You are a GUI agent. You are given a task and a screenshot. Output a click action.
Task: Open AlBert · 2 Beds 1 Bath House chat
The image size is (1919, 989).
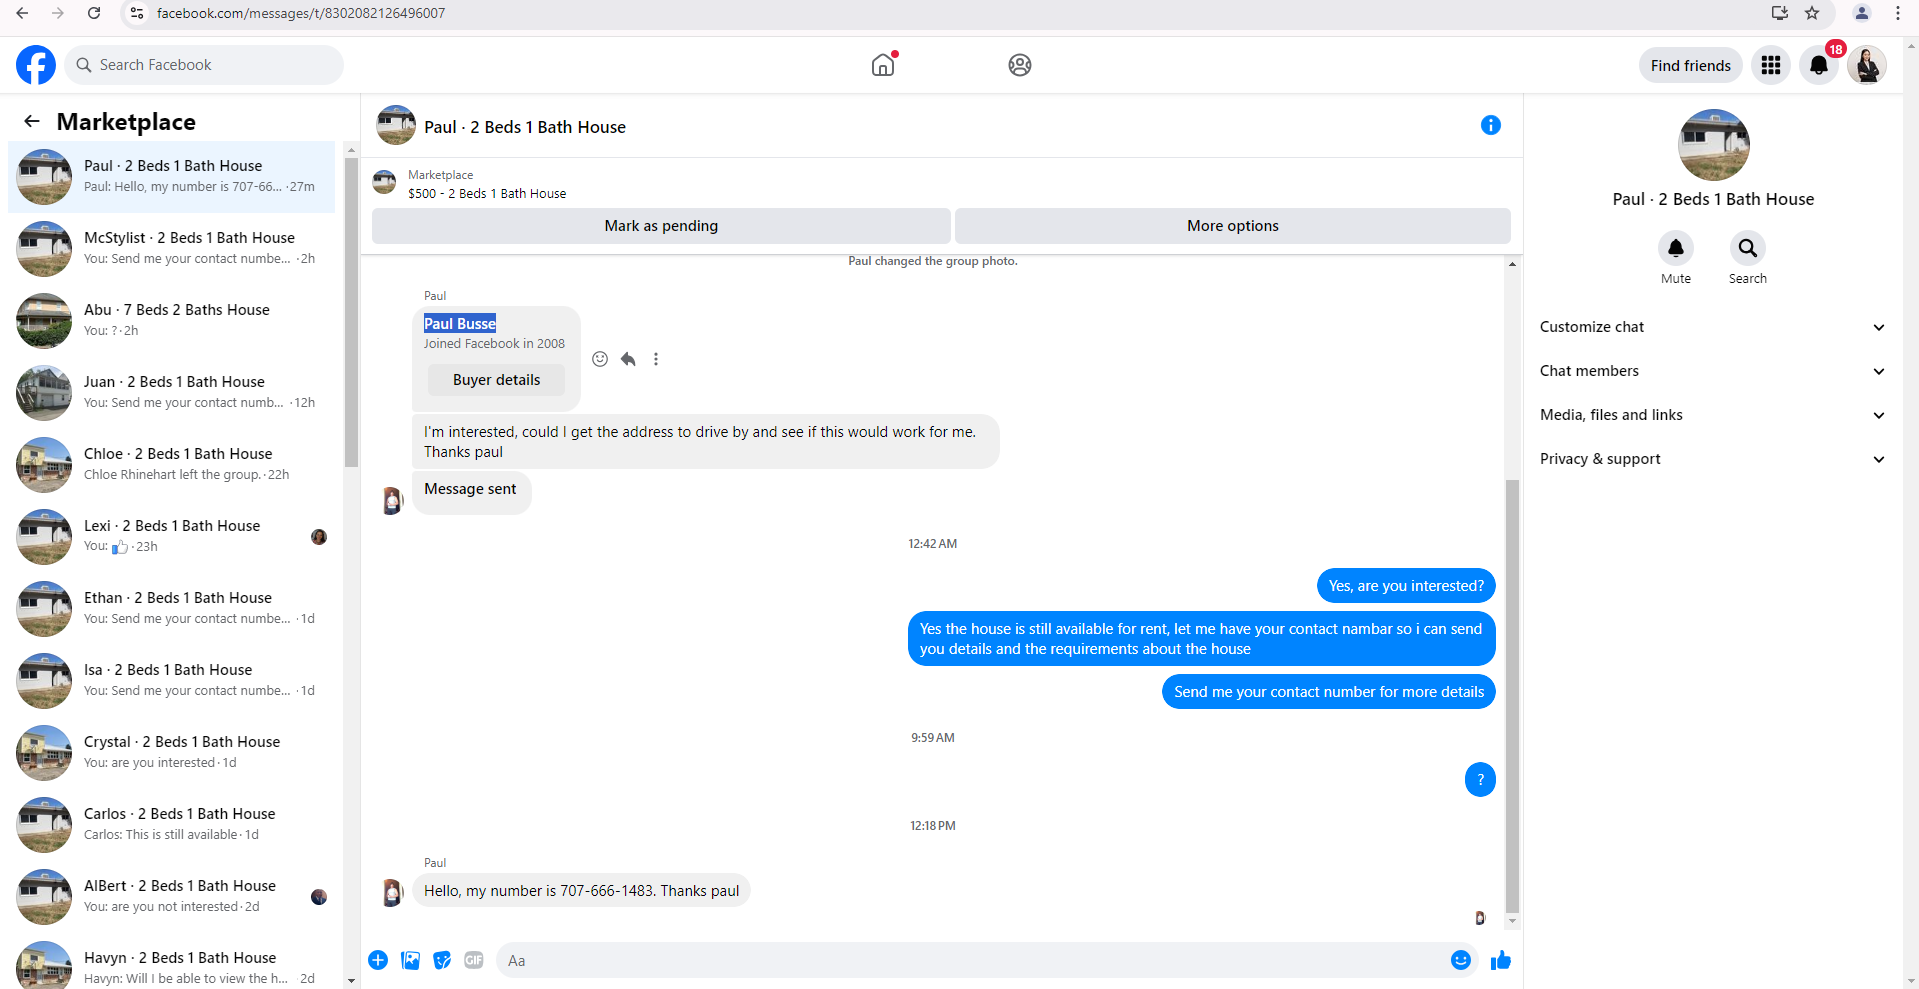point(172,897)
